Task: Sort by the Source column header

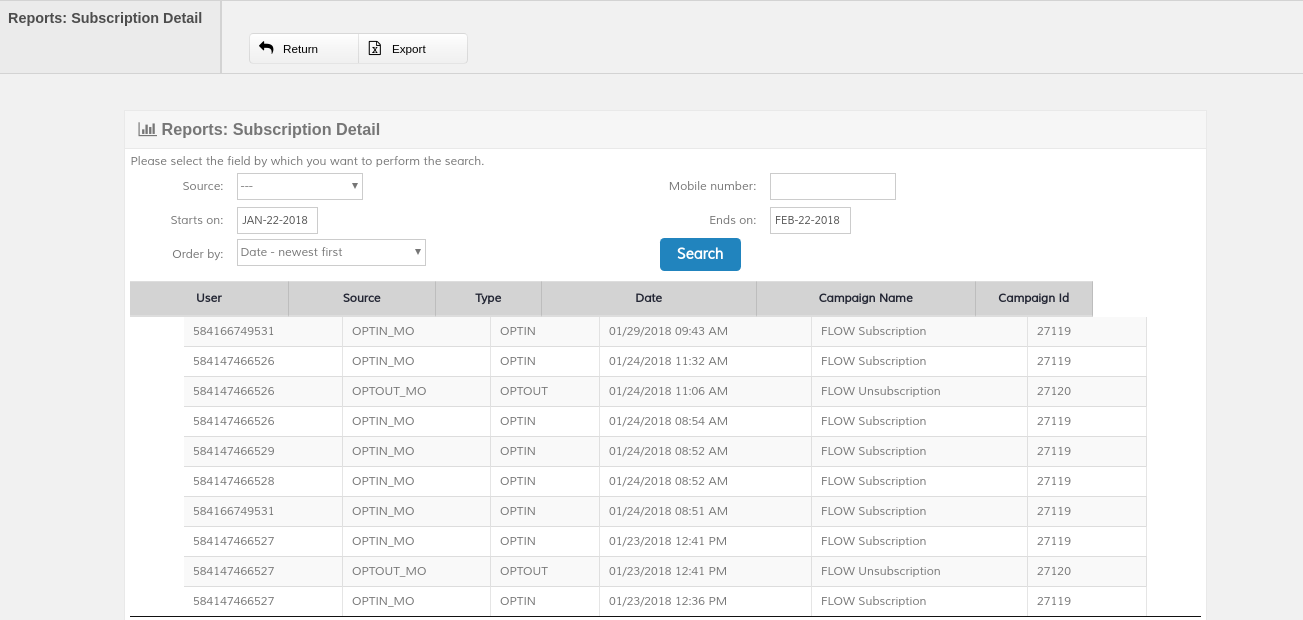Action: pos(361,298)
